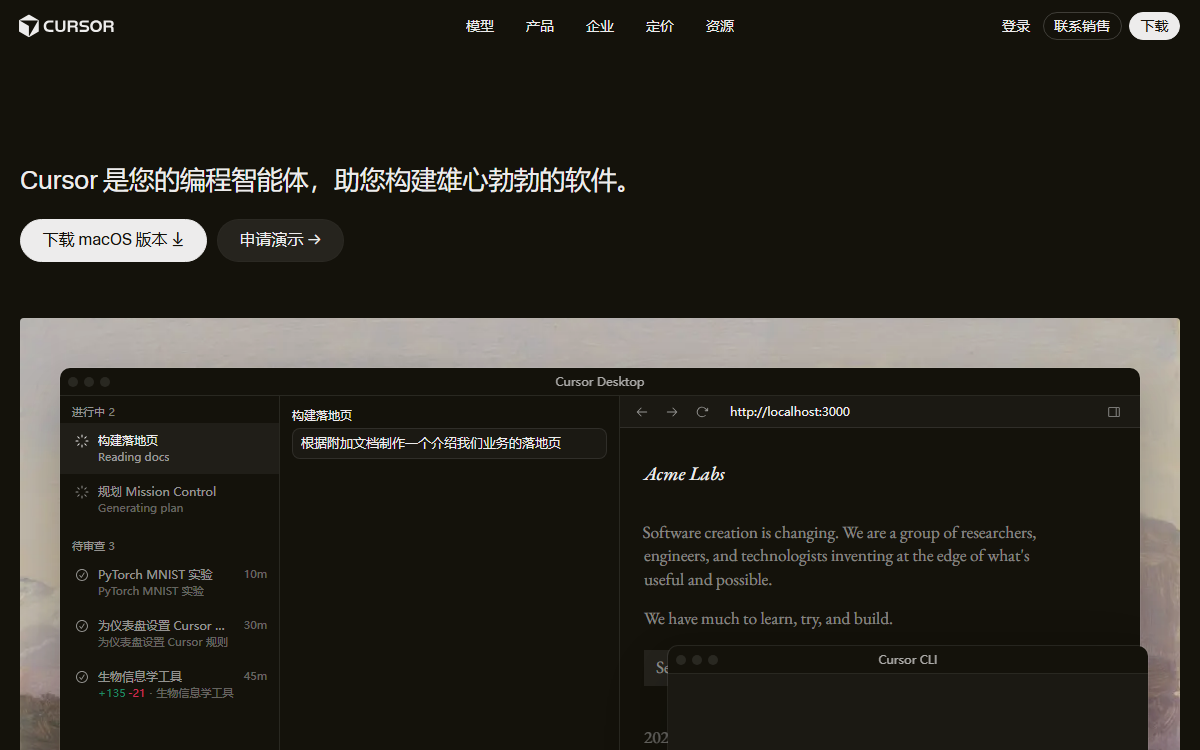Click the checkmark icon beside PyTorch MNIST 实验

[82, 575]
